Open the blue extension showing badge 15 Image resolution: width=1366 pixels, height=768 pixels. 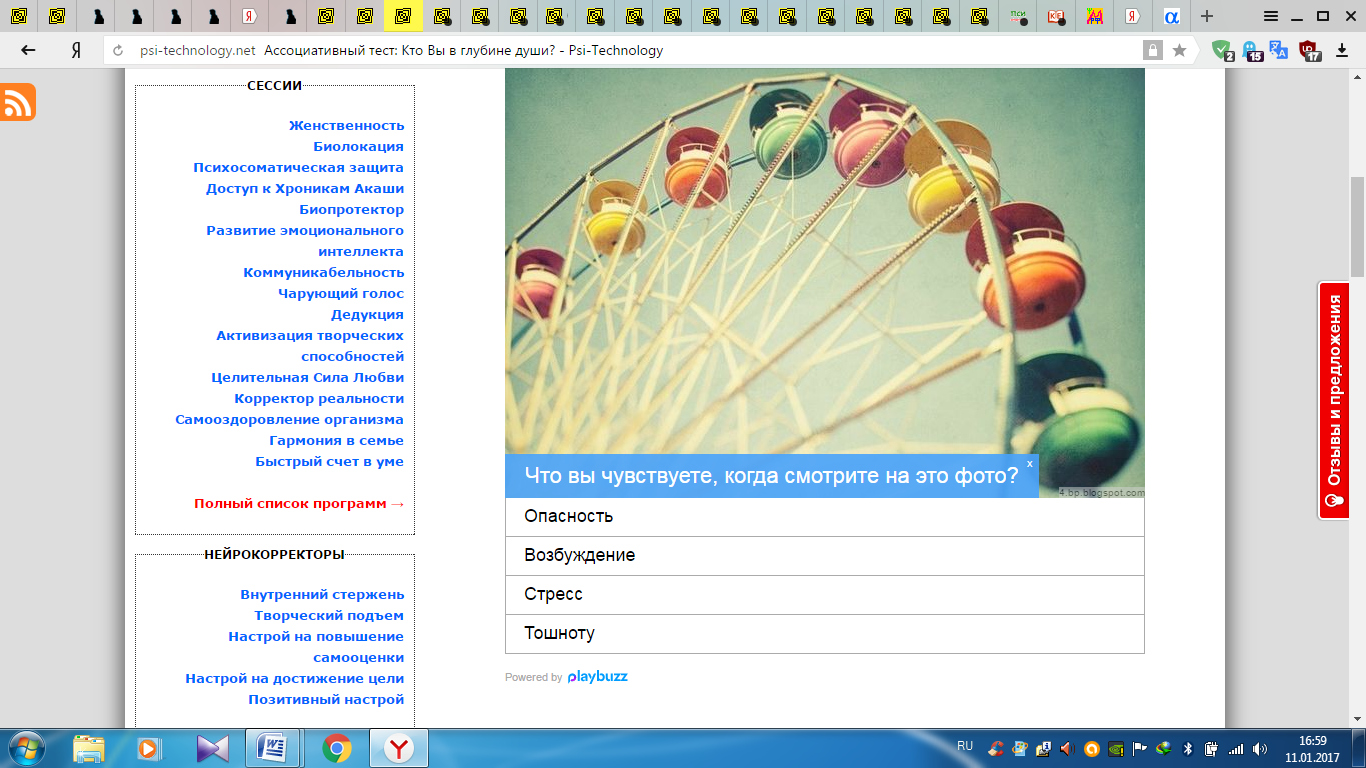point(1251,50)
